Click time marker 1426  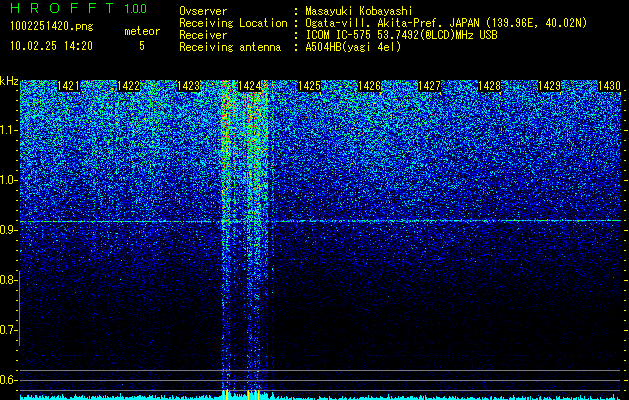click(369, 86)
